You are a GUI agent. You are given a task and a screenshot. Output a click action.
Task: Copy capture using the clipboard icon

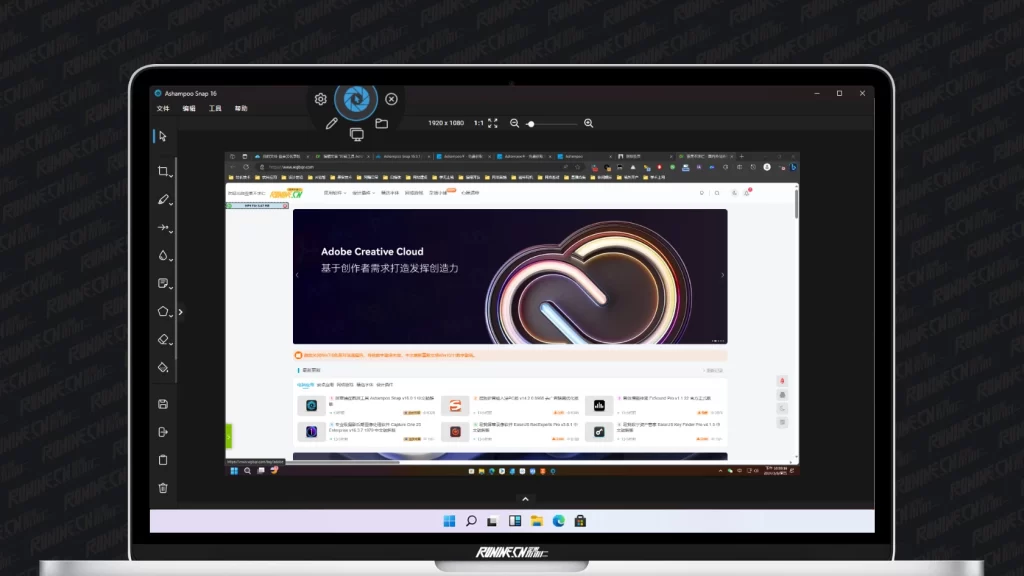pos(163,460)
